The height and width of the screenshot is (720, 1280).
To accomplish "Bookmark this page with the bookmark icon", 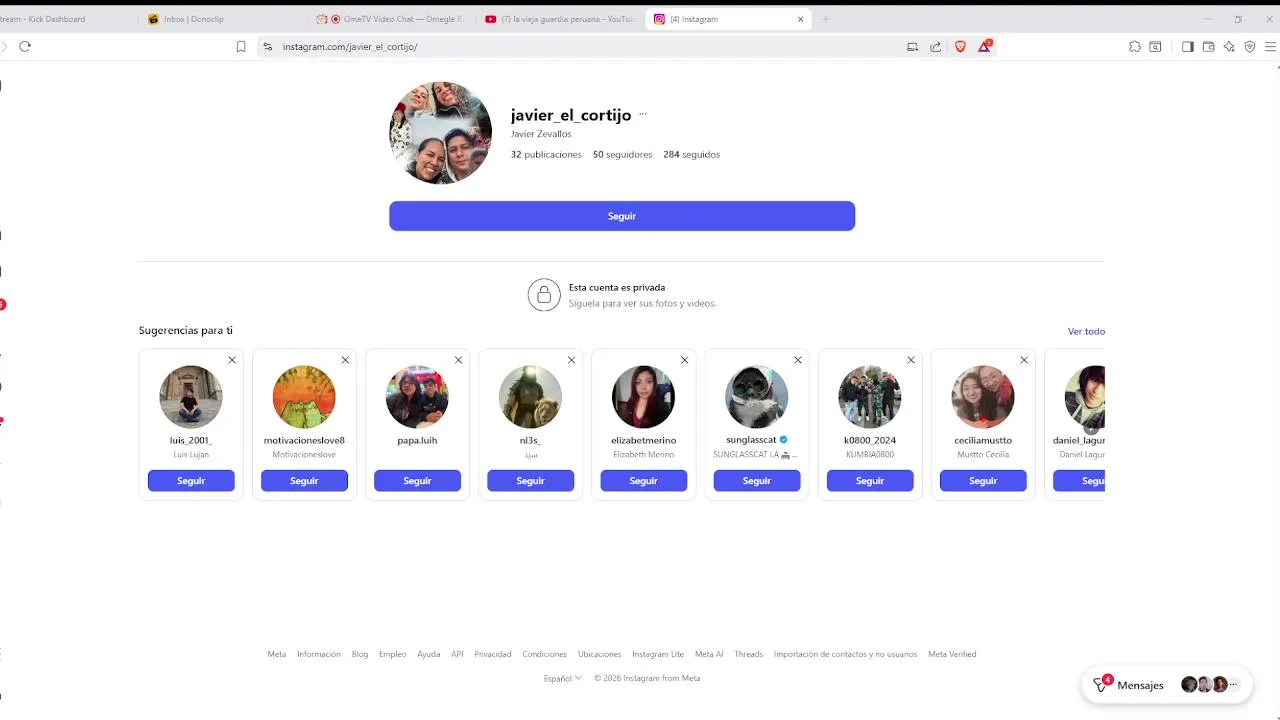I will 241,46.
